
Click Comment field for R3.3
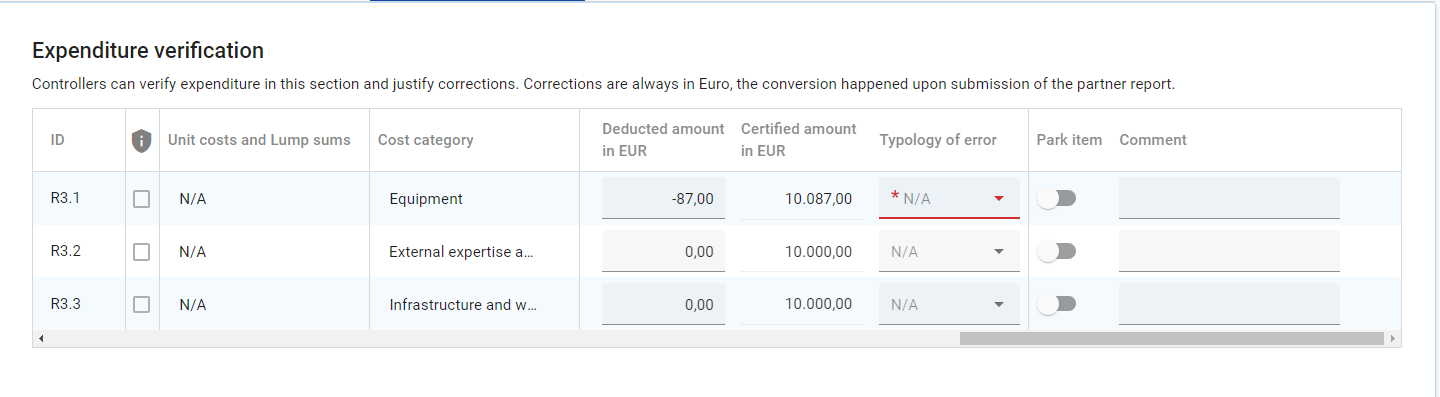point(1229,304)
